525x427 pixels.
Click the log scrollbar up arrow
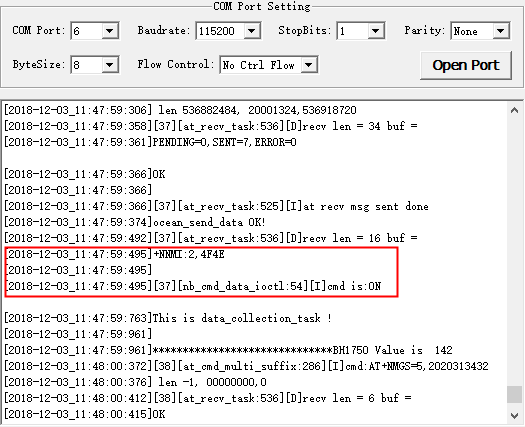pyautogui.click(x=515, y=110)
